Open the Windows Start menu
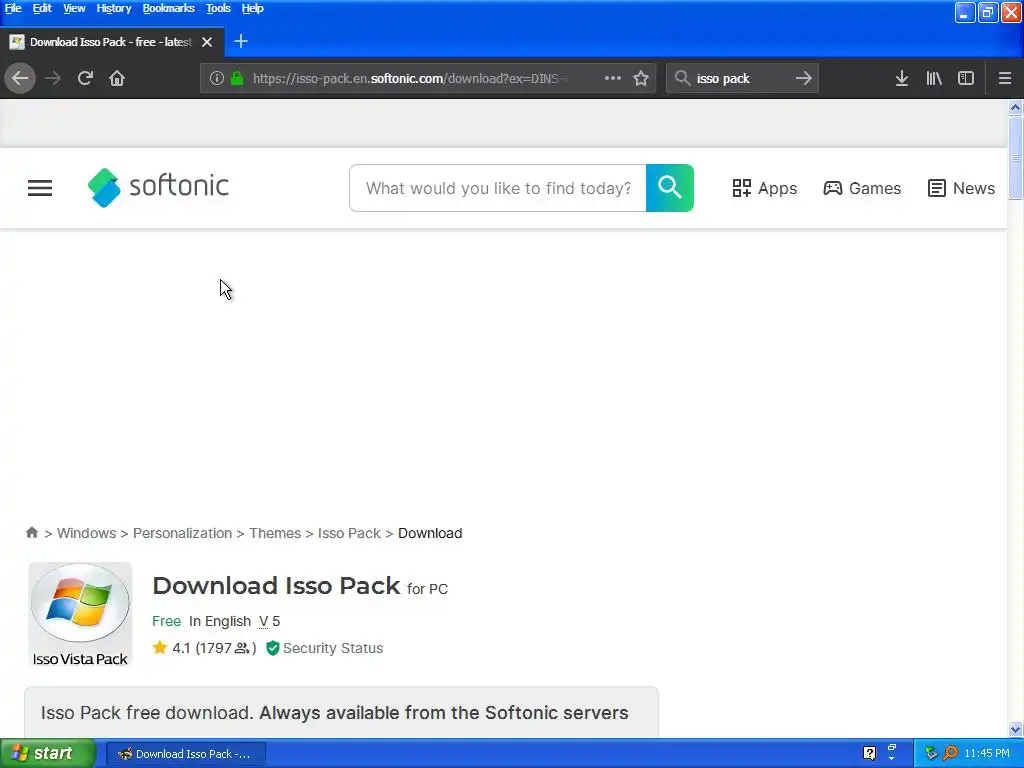 (x=47, y=754)
